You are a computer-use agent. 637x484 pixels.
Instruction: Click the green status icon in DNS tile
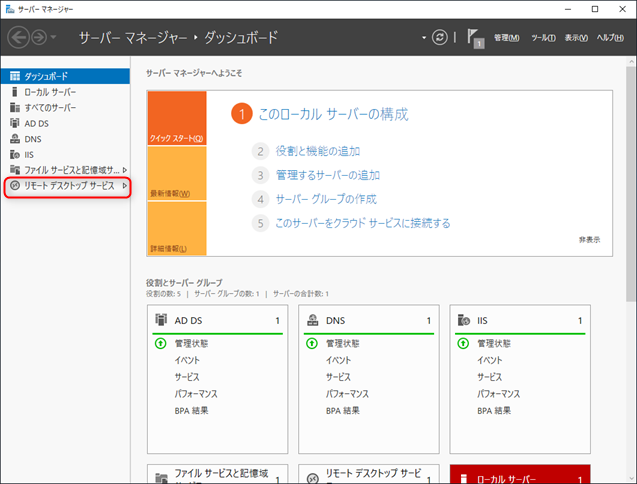point(312,344)
